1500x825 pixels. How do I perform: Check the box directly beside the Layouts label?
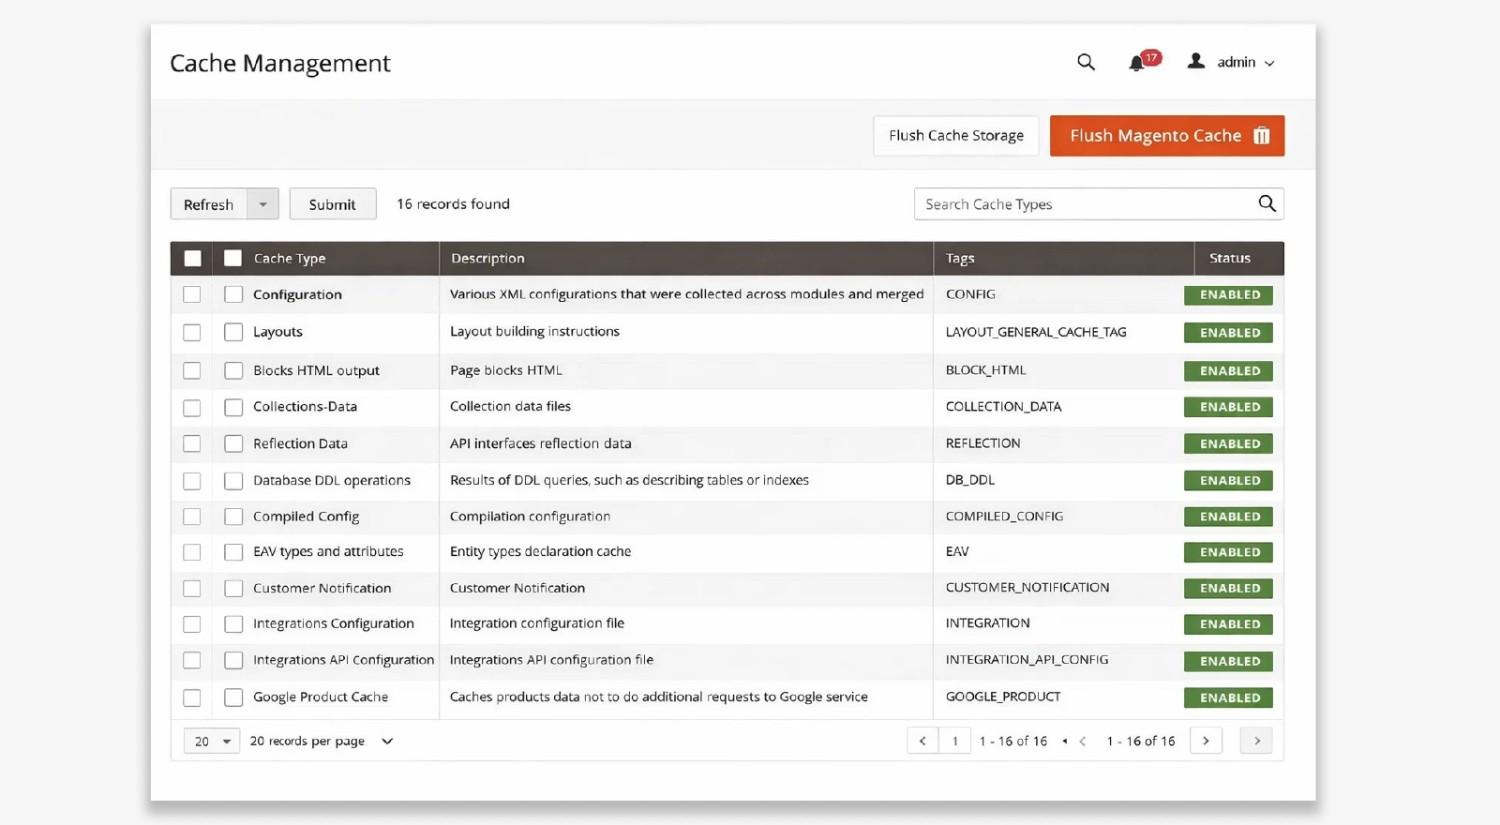(x=233, y=332)
